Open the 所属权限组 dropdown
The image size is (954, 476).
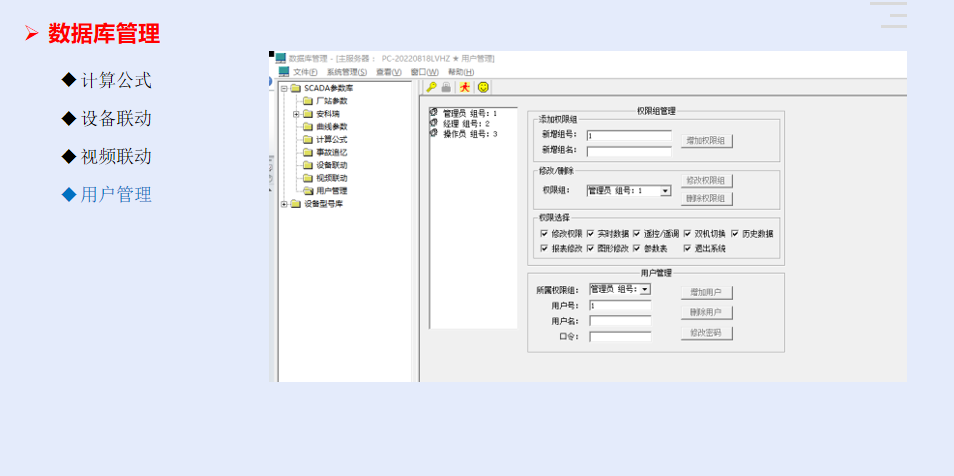pos(645,289)
